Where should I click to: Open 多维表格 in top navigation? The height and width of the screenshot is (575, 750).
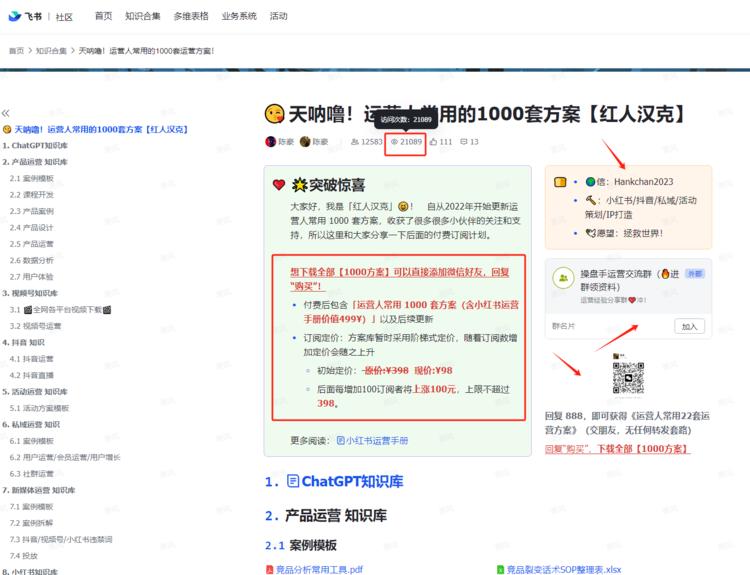191,16
